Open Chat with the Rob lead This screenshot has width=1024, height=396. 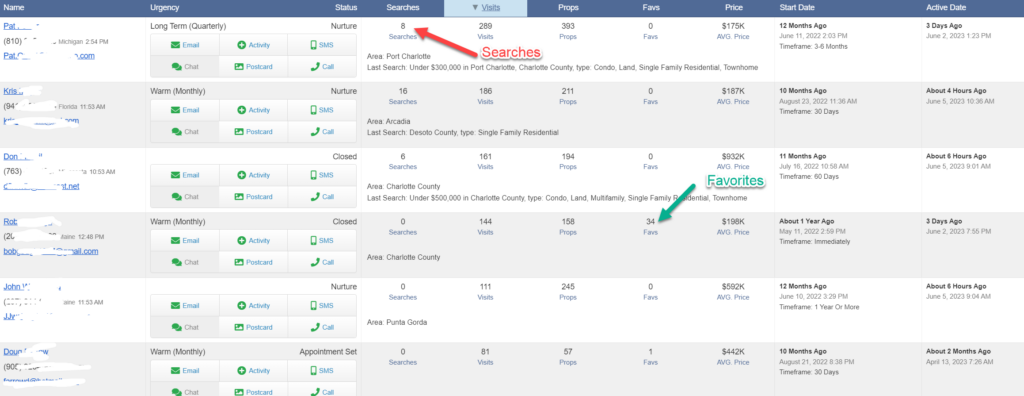pos(185,262)
